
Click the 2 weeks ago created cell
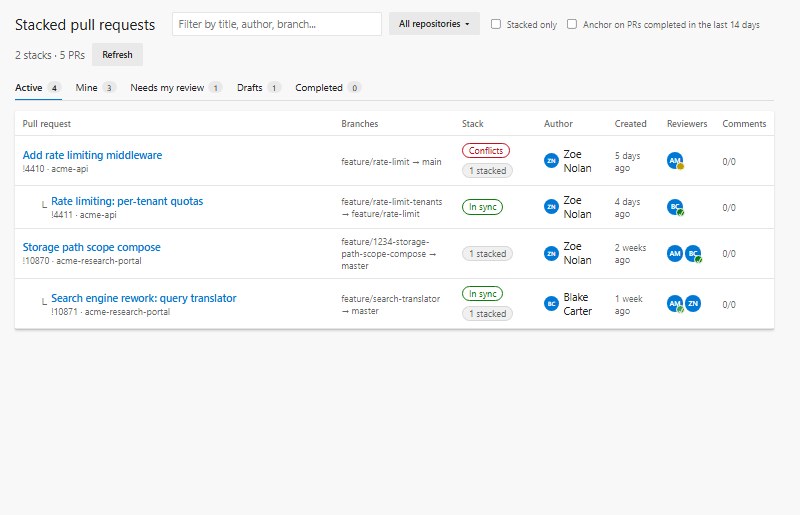(631, 254)
